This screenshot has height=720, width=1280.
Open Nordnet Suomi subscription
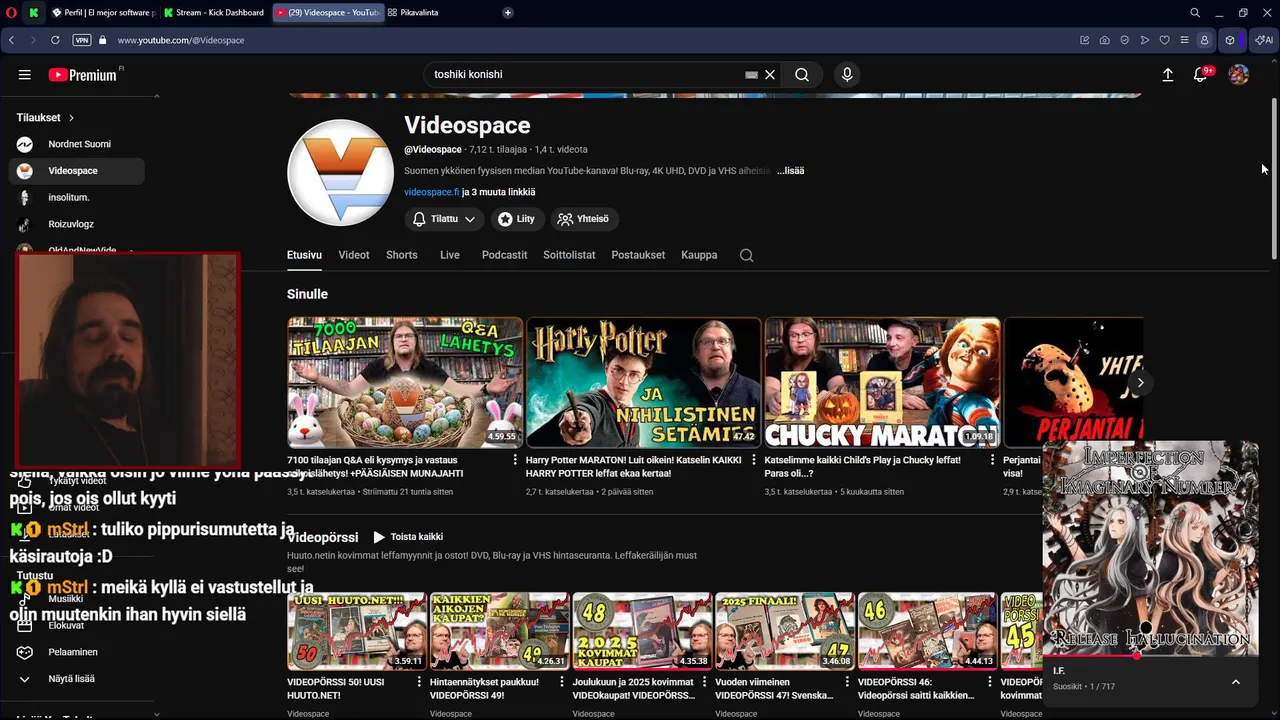coord(77,144)
